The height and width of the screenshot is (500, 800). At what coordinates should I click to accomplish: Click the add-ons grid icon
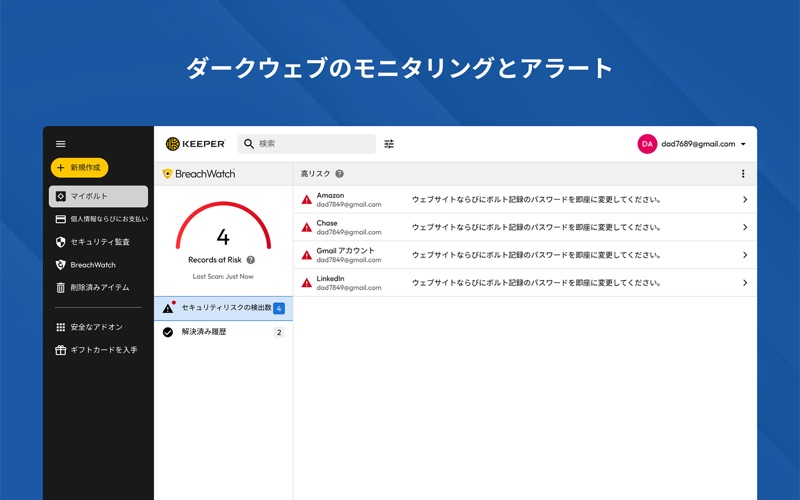pyautogui.click(x=61, y=327)
